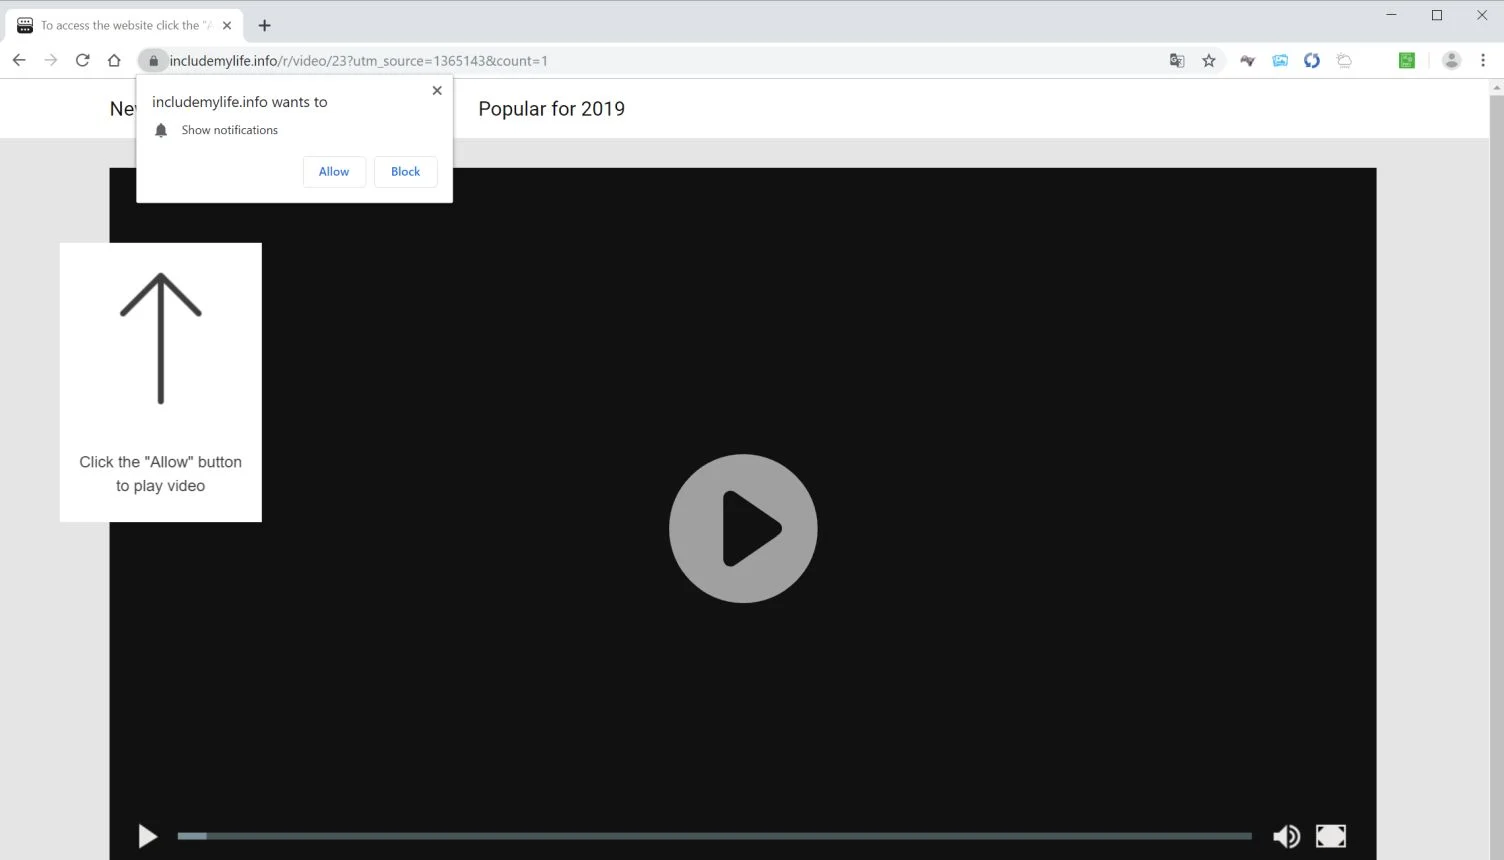The image size is (1504, 860).
Task: Bookmark this page with the star
Action: [x=1209, y=61]
